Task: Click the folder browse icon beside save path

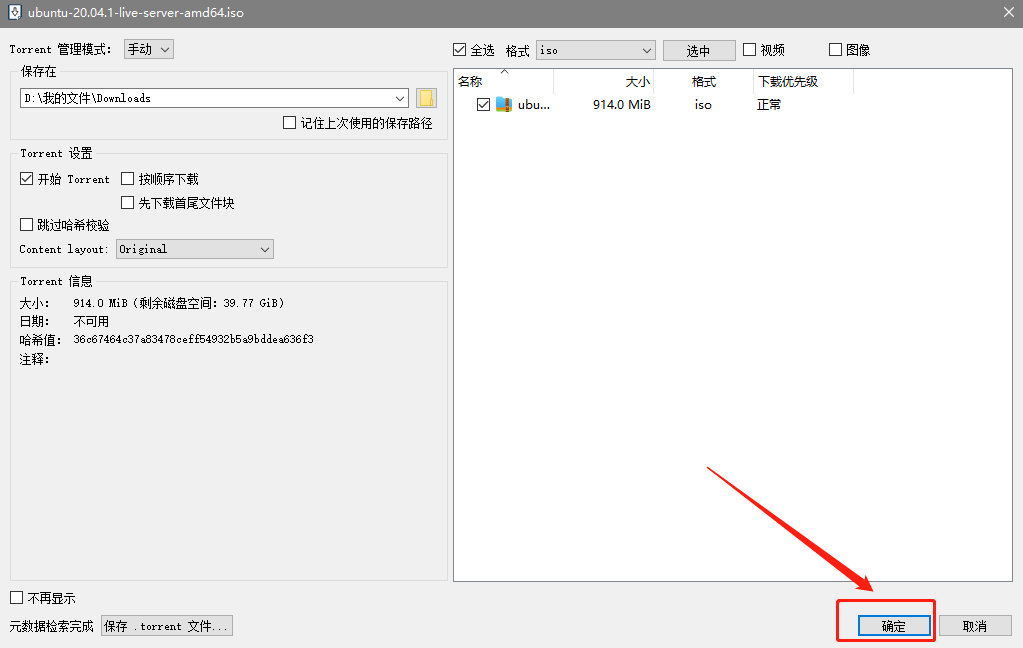Action: [x=426, y=98]
